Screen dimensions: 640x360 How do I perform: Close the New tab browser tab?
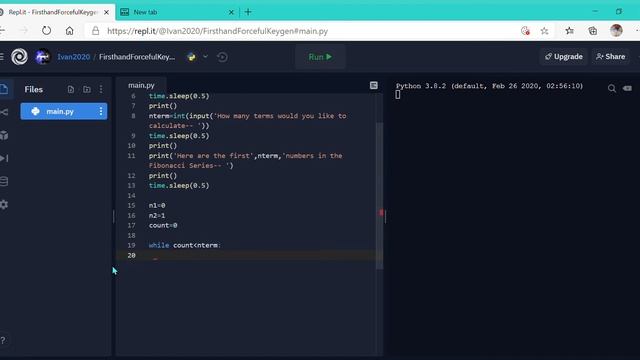coord(231,12)
